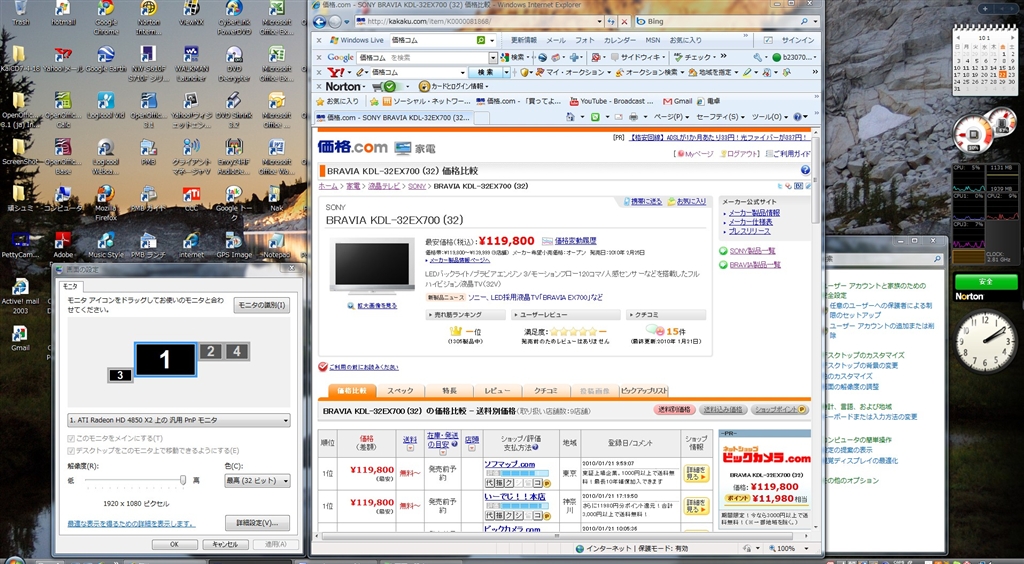The width and height of the screenshot is (1024, 564).
Task: Open the ツール(O) menu
Action: tap(769, 118)
